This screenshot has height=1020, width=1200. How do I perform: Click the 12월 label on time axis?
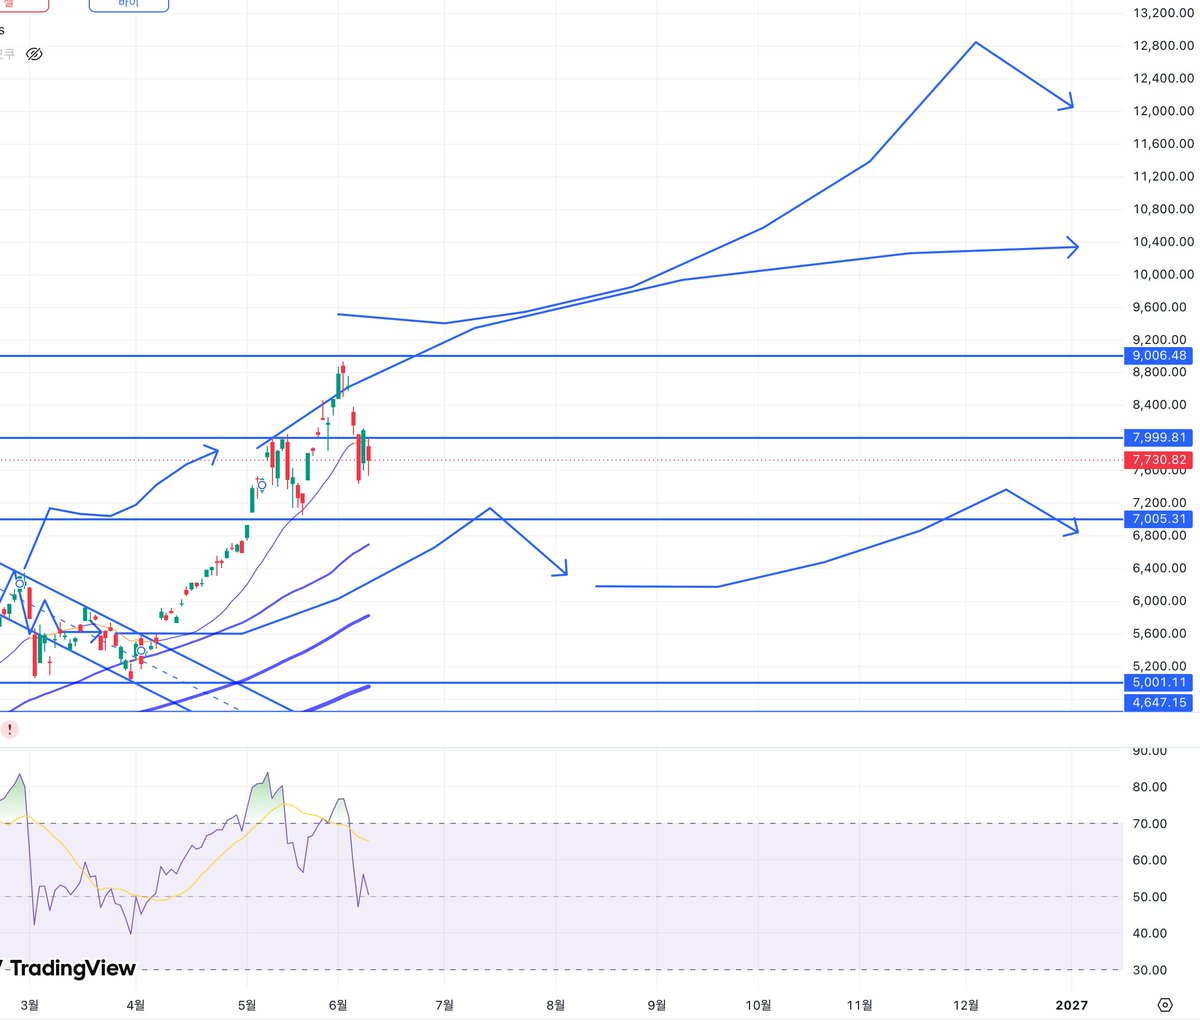pos(966,1004)
